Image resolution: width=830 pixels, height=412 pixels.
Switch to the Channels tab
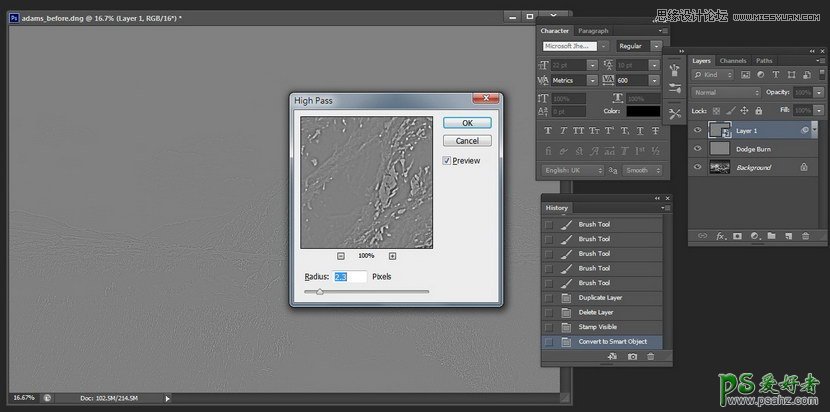coord(733,61)
